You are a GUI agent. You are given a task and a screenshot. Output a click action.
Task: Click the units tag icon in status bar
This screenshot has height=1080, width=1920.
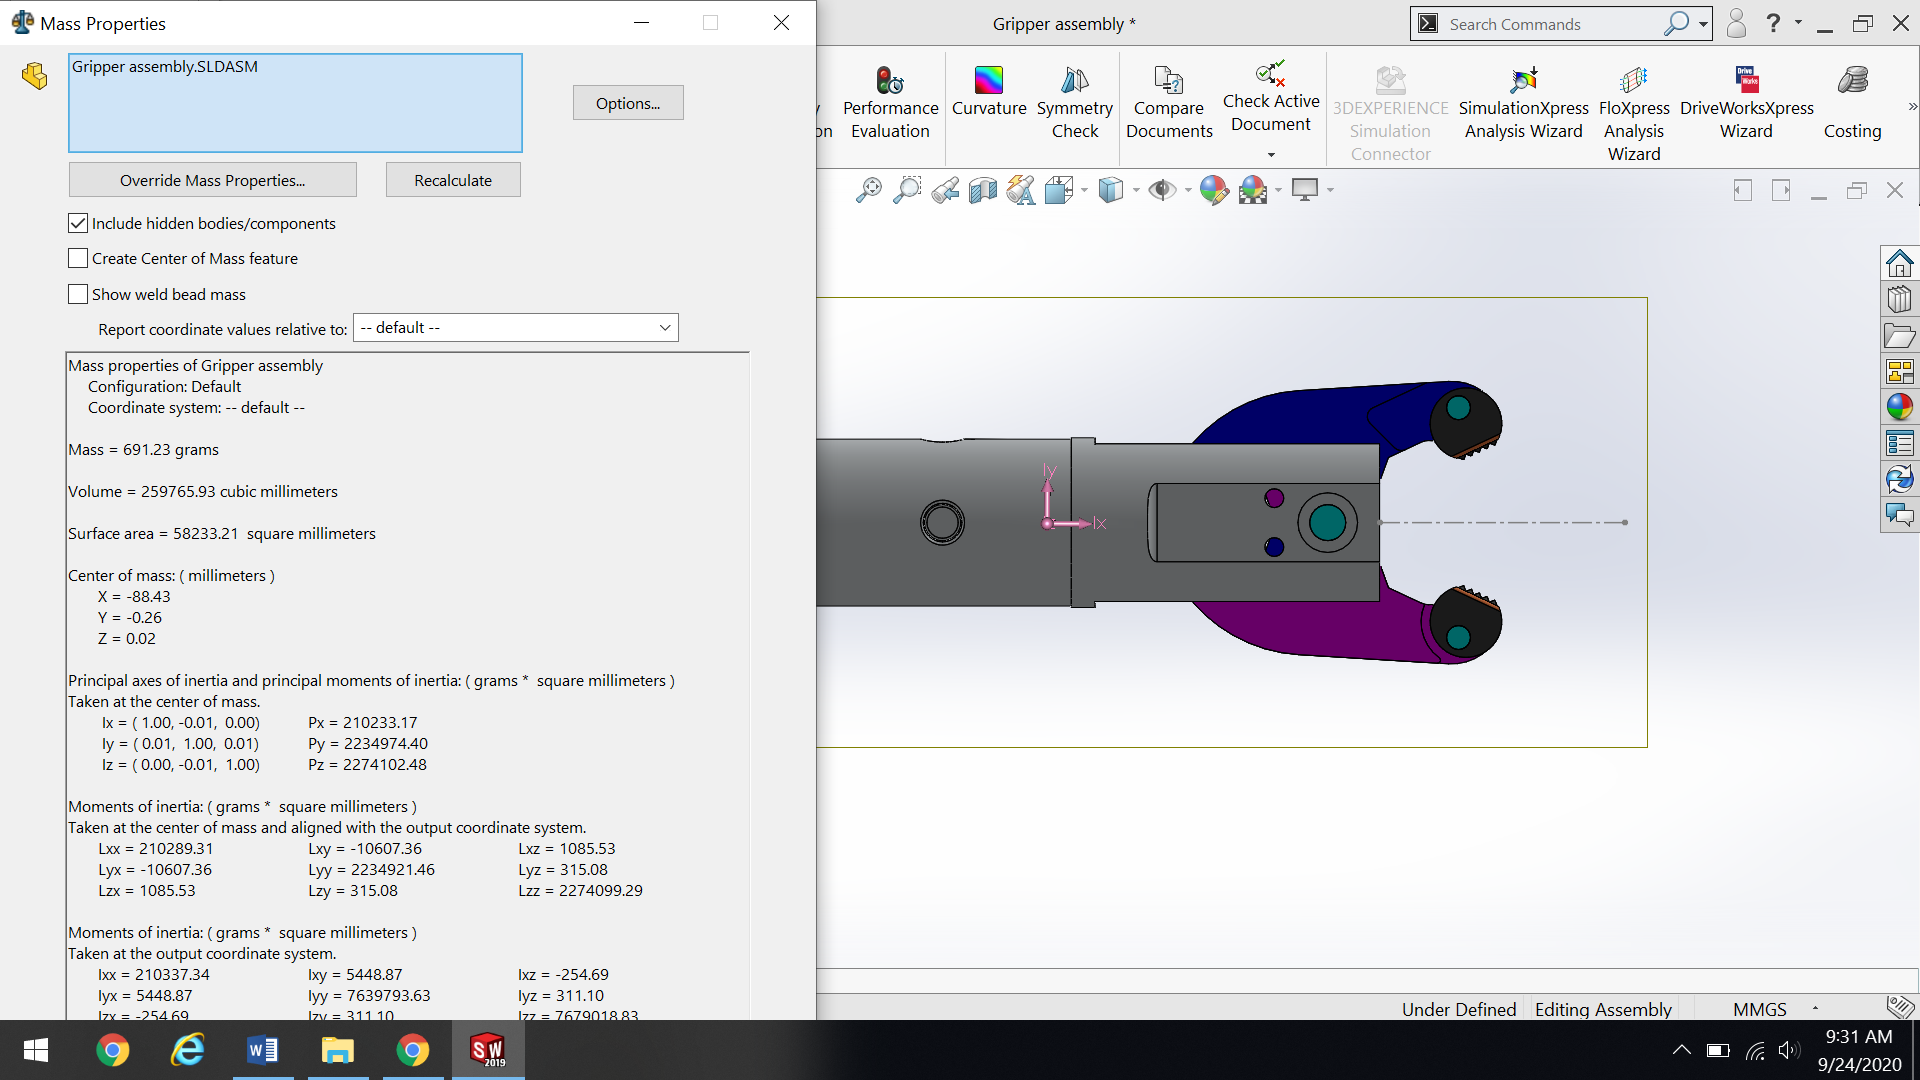(1899, 1007)
